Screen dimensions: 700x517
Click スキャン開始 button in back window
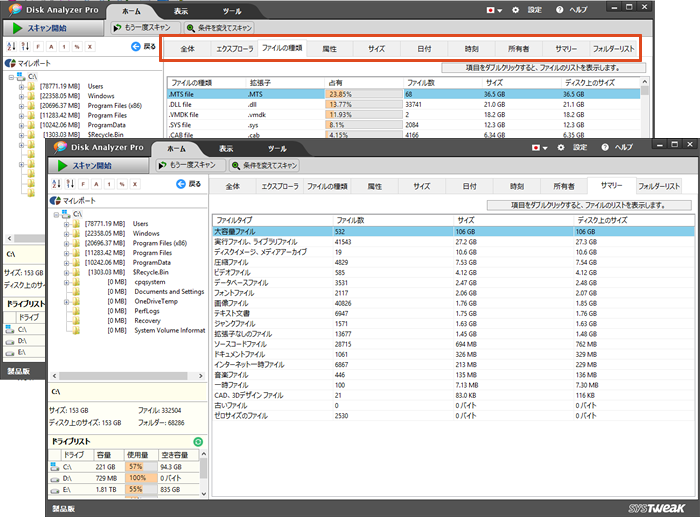coord(54,28)
